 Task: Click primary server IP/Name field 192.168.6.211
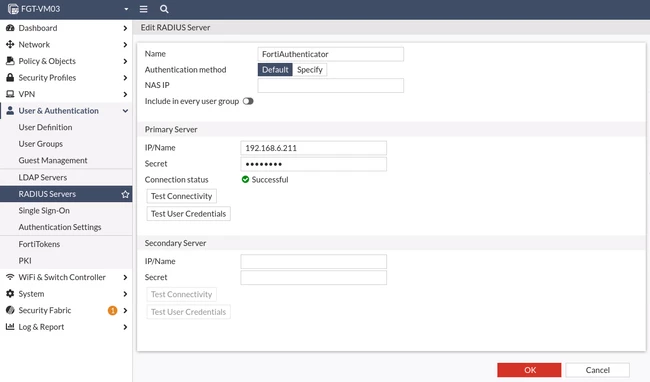(313, 148)
